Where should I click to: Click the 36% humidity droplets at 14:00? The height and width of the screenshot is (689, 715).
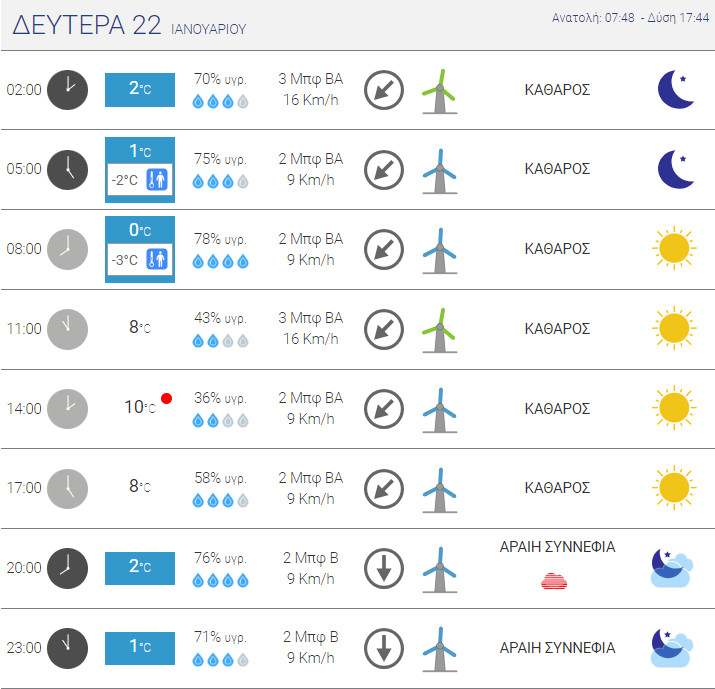(x=220, y=420)
